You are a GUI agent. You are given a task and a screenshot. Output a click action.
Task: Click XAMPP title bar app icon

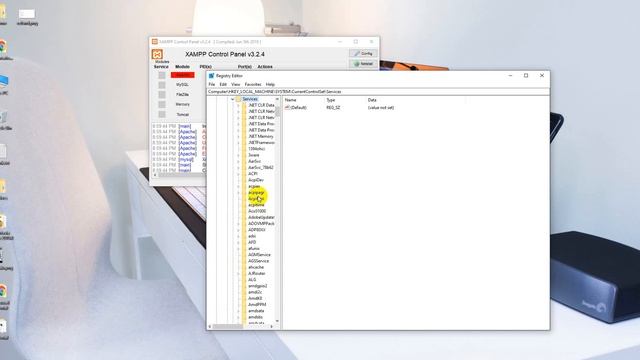pos(155,42)
